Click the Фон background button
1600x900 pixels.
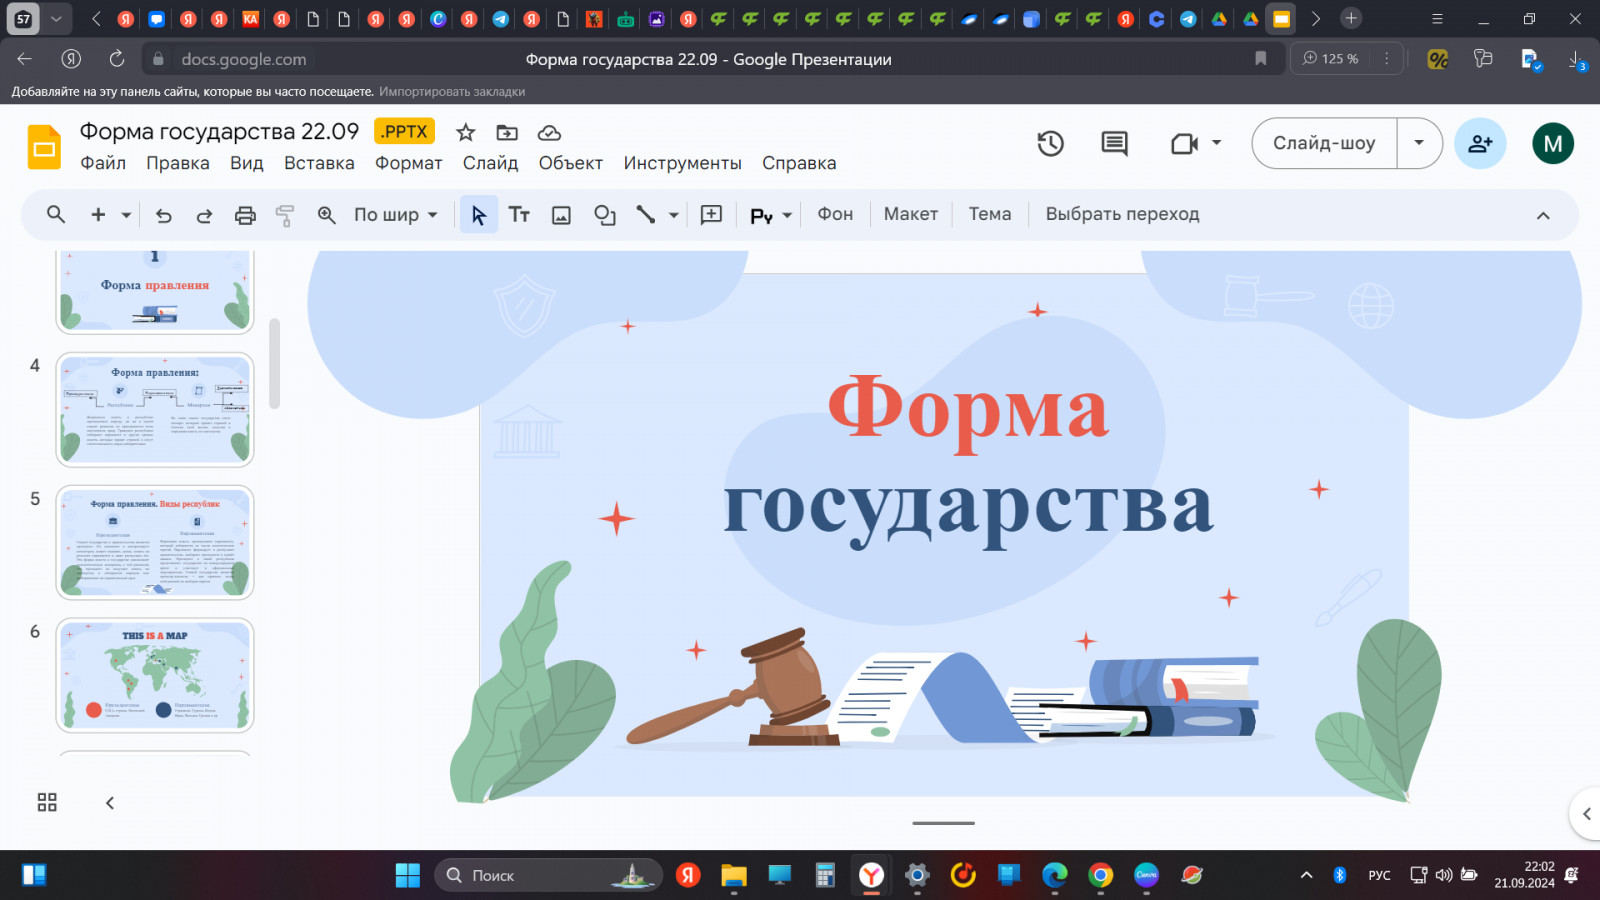point(835,214)
